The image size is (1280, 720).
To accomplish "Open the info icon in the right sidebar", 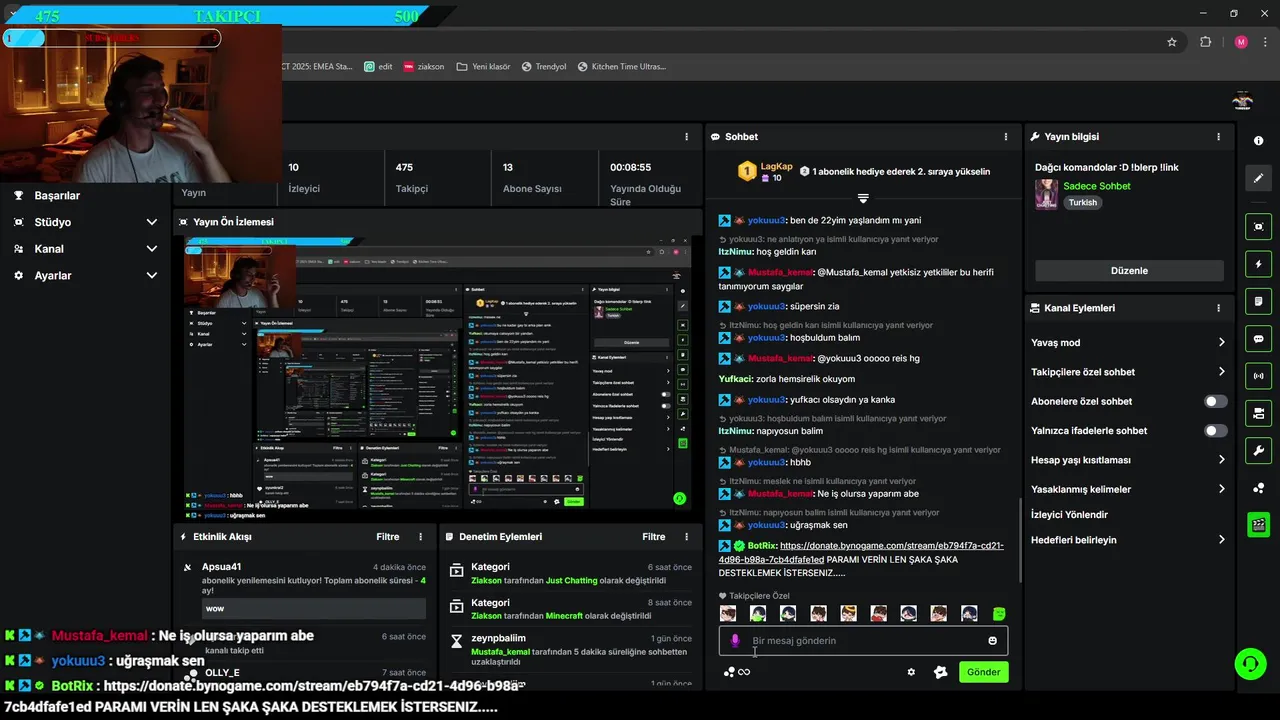I will tap(1258, 141).
